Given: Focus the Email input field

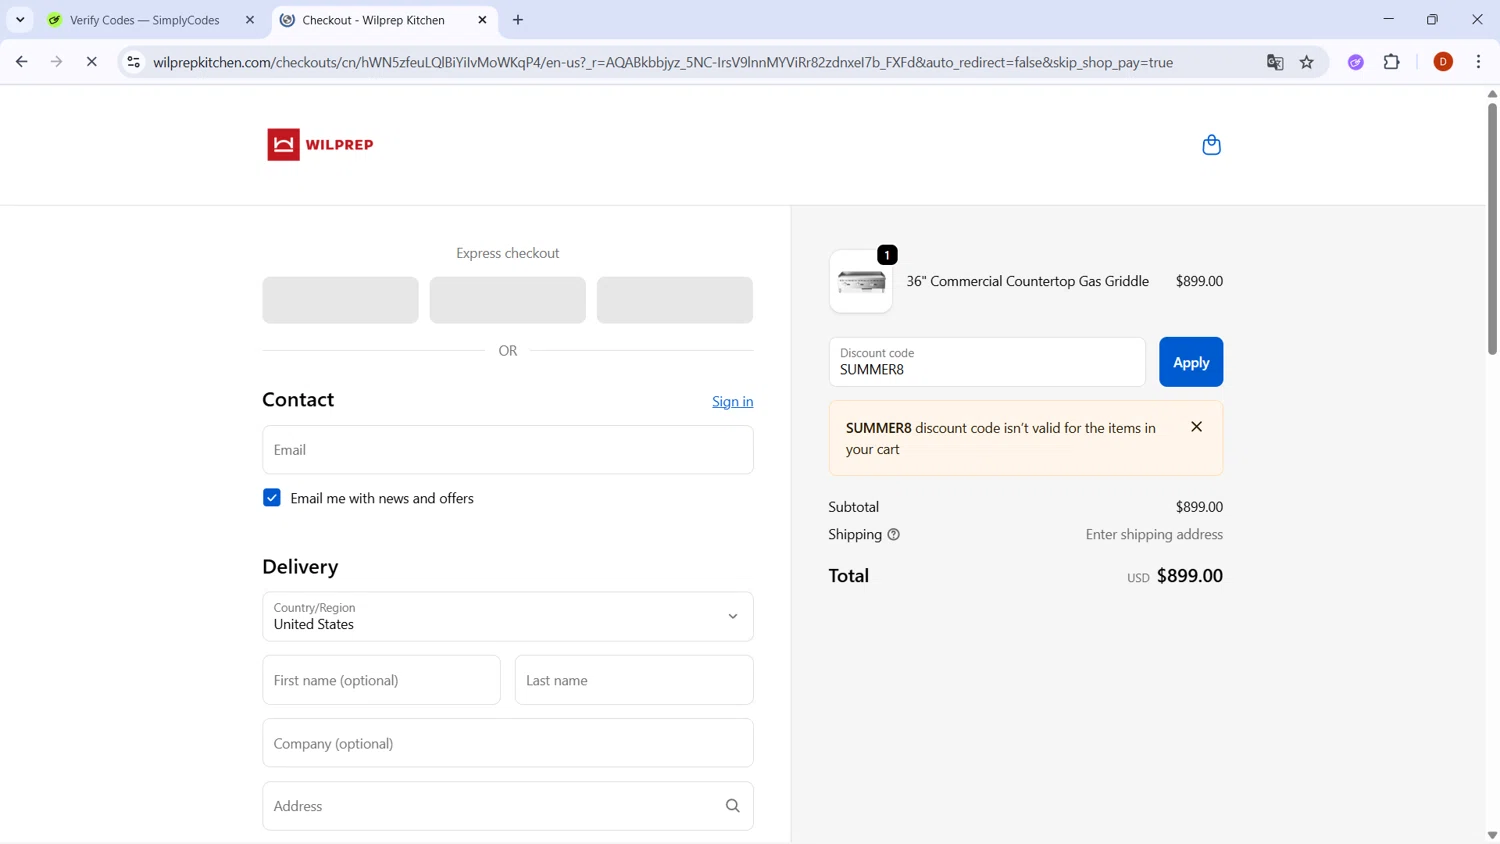Looking at the screenshot, I should (508, 450).
